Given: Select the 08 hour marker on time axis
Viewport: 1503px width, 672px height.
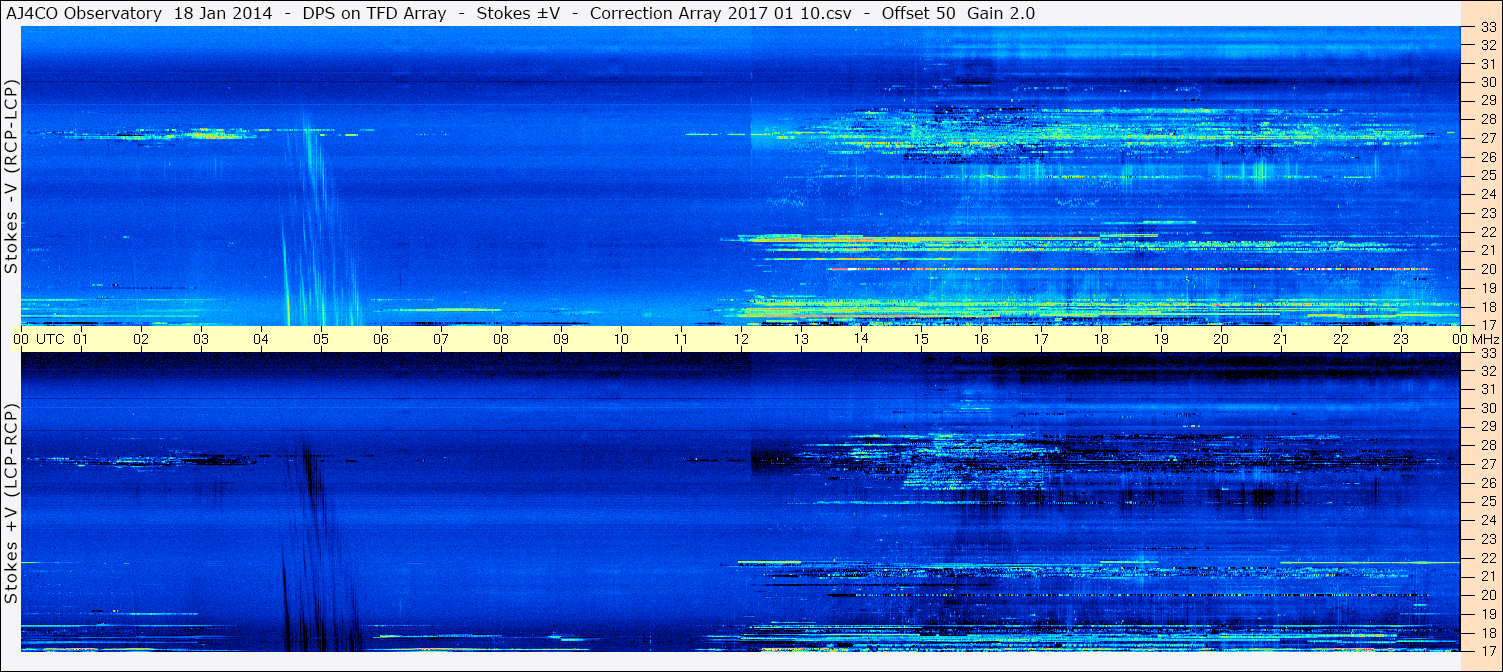Looking at the screenshot, I should 501,339.
